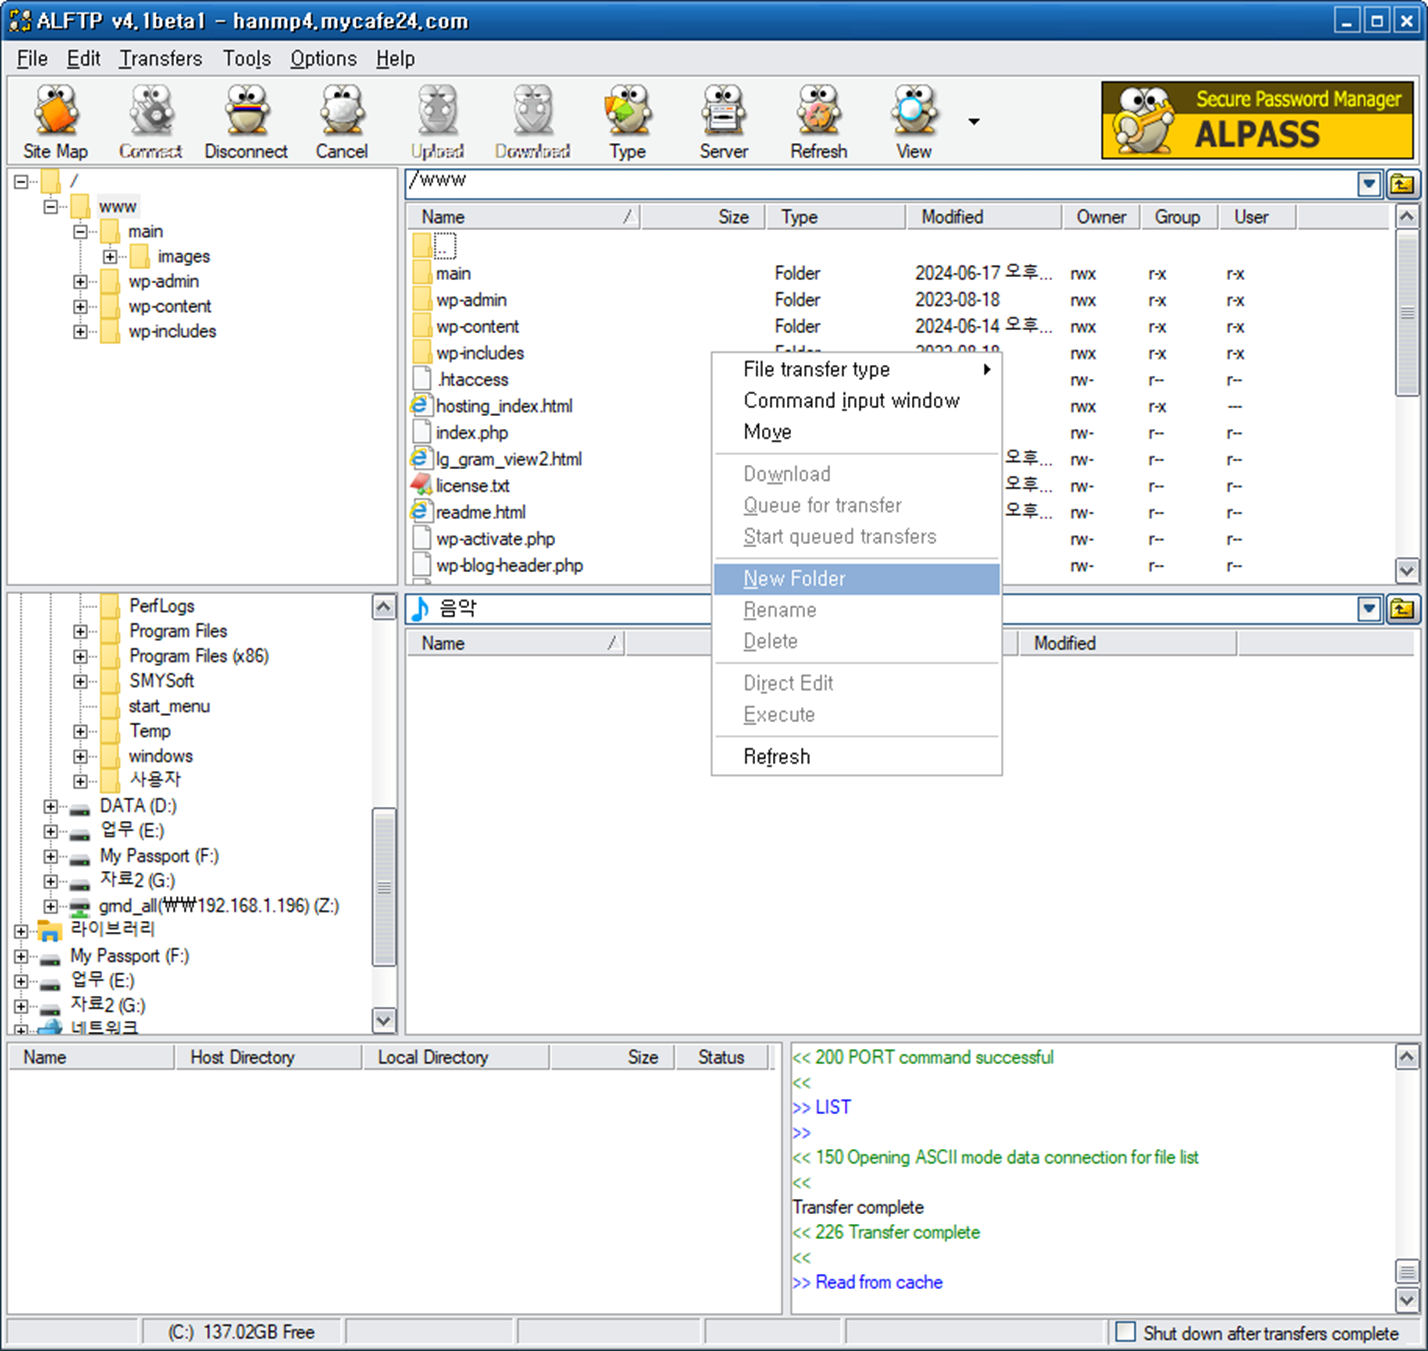The height and width of the screenshot is (1351, 1428).
Task: Open the toolbar overflow dropdown arrow
Action: (973, 122)
